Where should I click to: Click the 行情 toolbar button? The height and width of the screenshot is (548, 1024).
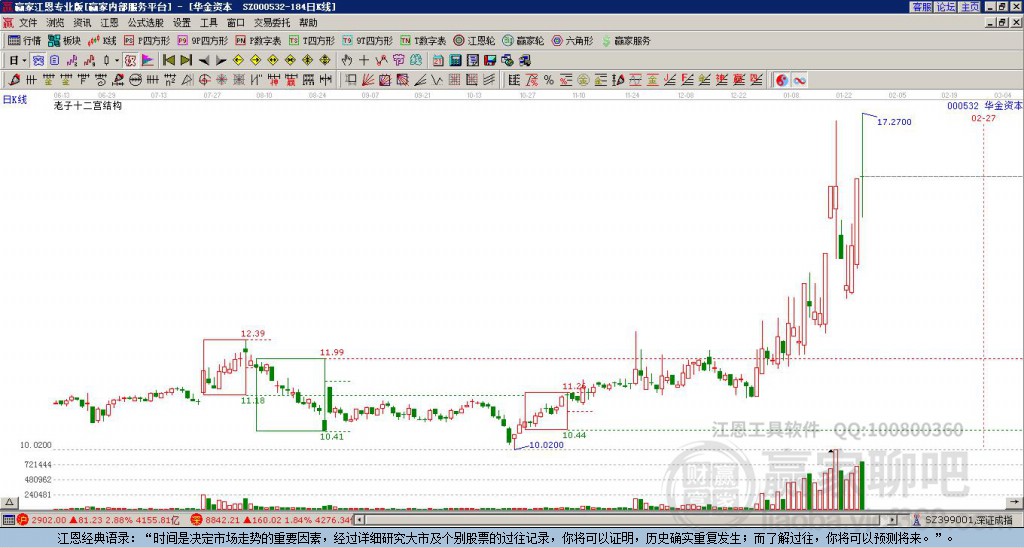(x=25, y=40)
